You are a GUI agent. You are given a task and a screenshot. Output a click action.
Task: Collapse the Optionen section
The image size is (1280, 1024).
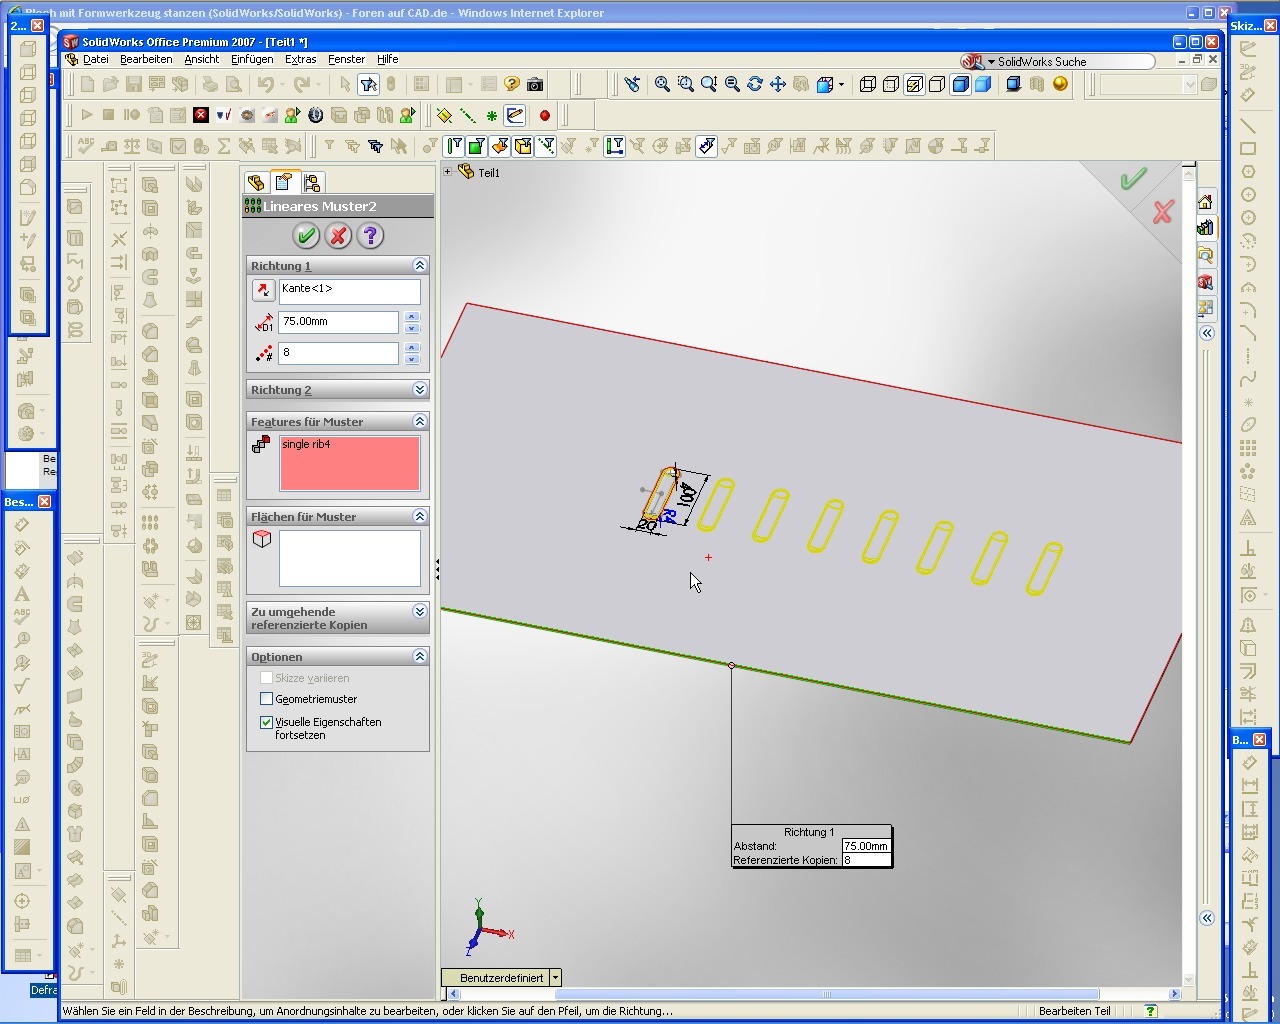click(x=419, y=656)
